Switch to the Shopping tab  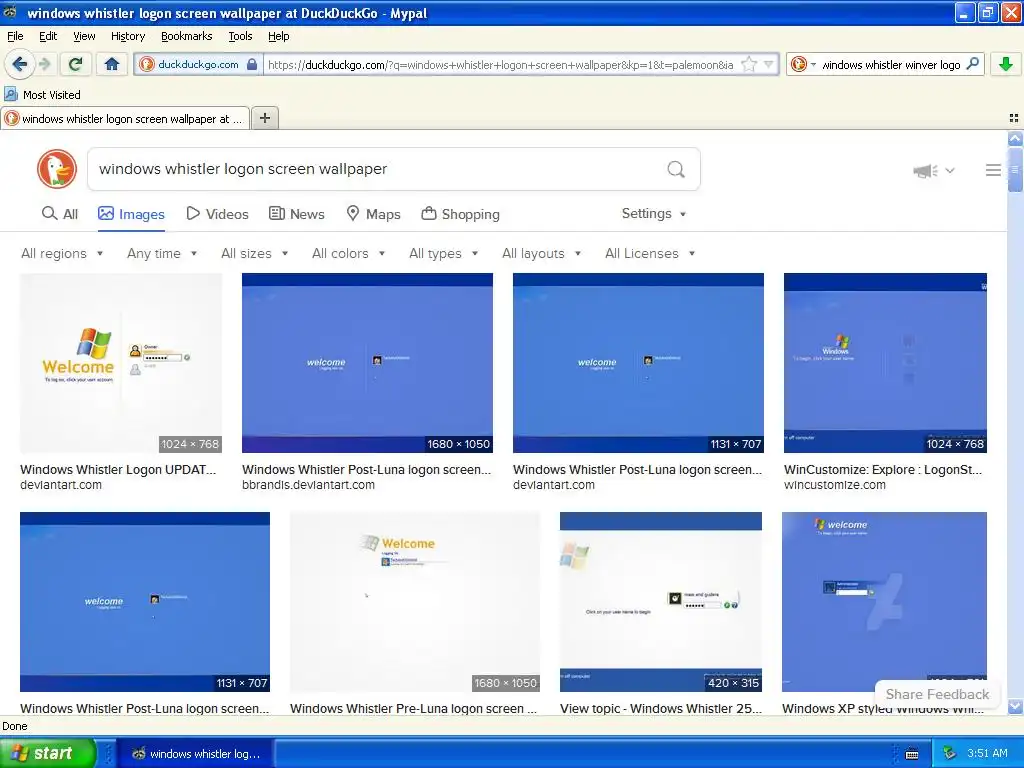click(460, 214)
